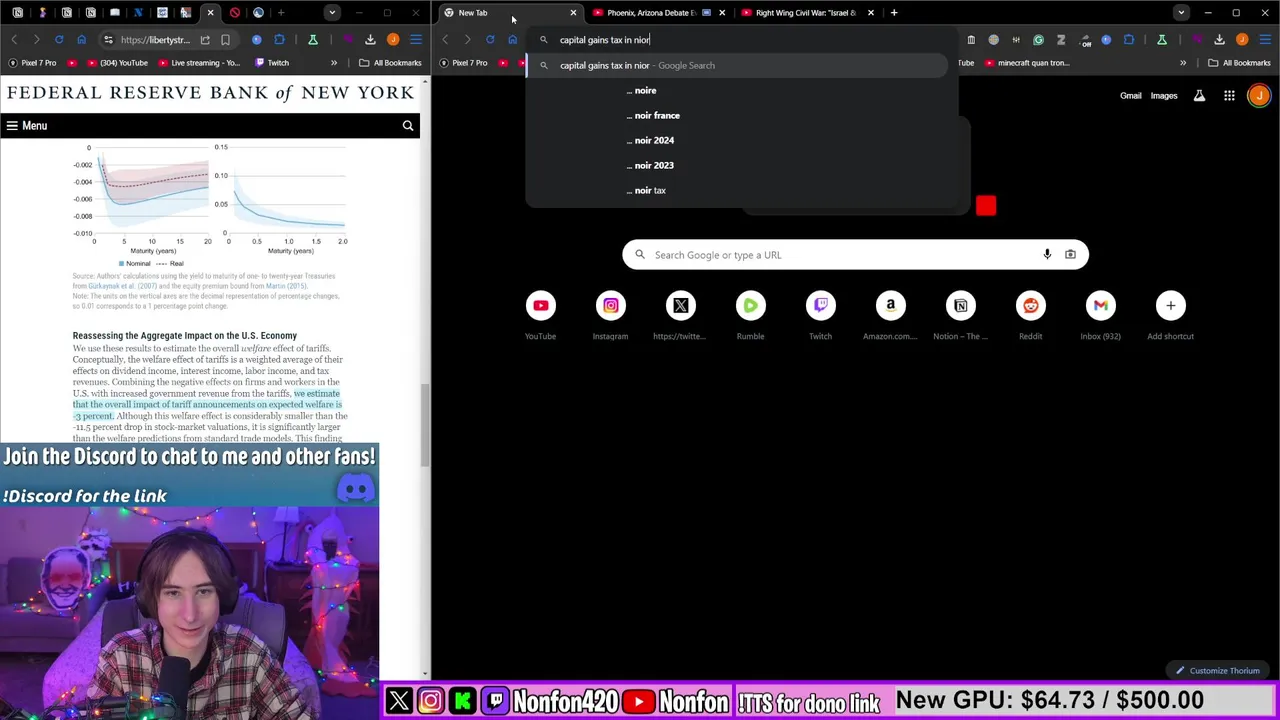Open Gürkaynak et al. (2007) citation link

coord(122,286)
